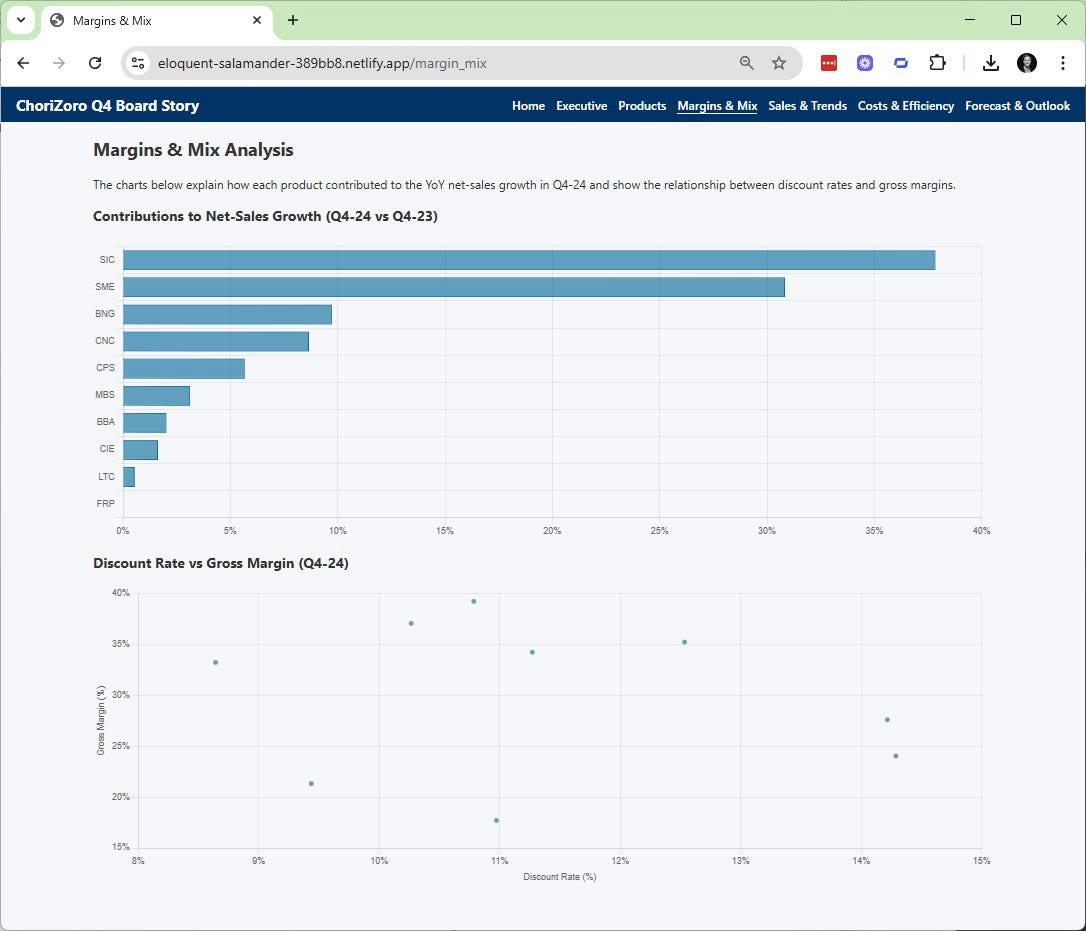Open the Executive page

pyautogui.click(x=581, y=106)
